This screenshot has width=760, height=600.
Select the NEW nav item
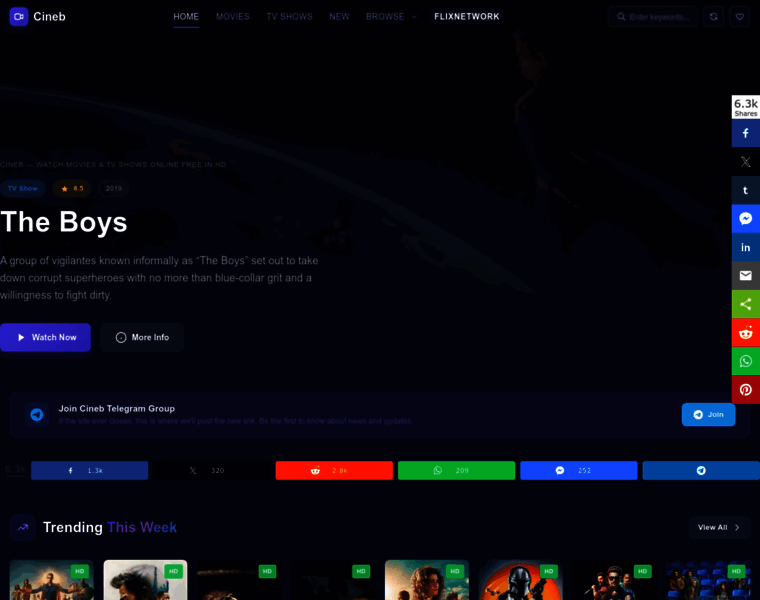point(339,16)
